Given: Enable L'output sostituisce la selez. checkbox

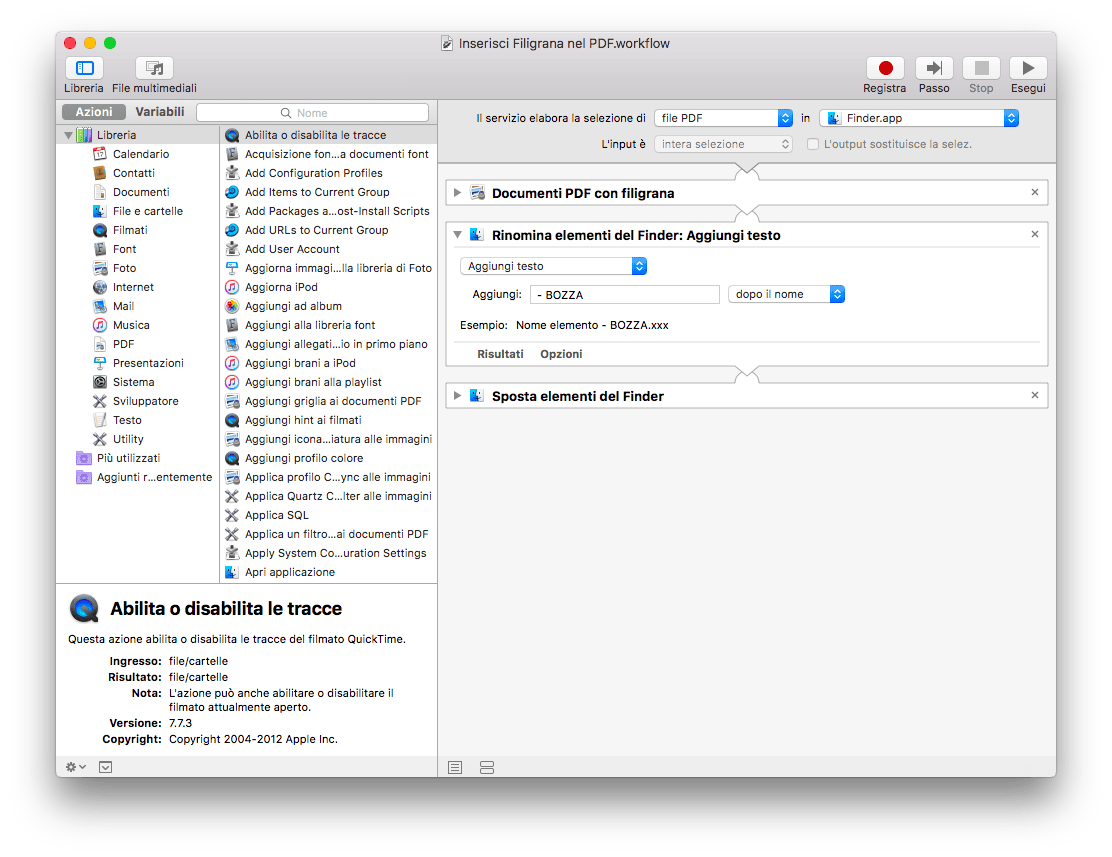Looking at the screenshot, I should (x=813, y=144).
